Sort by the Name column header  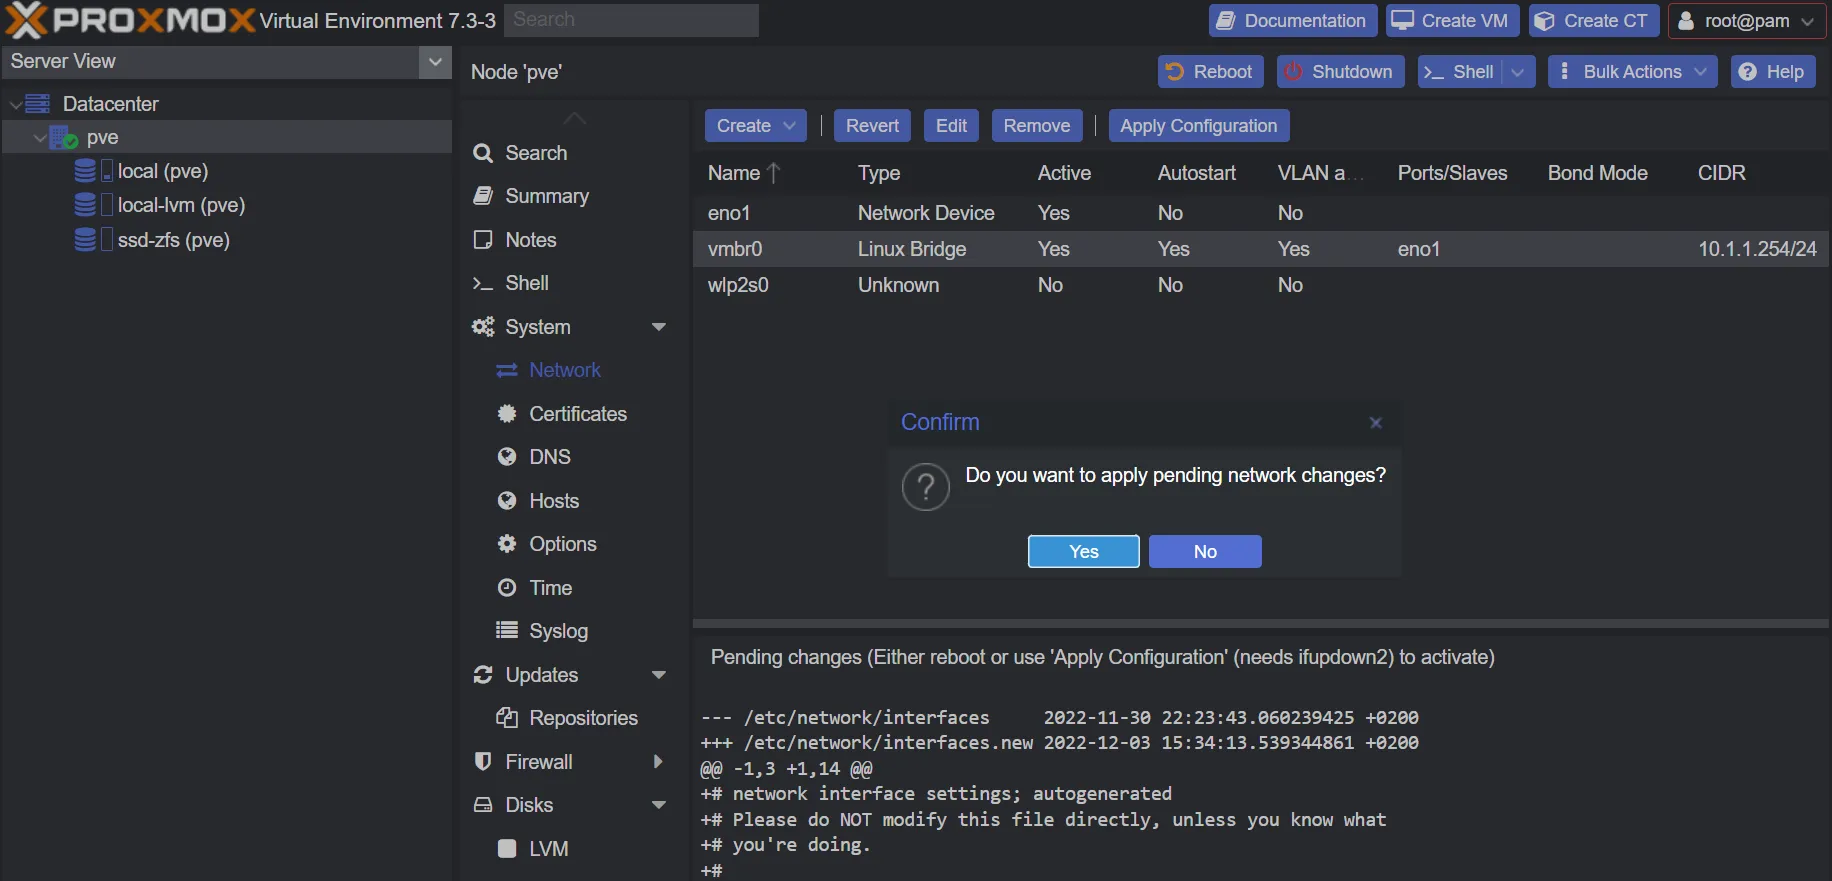click(x=768, y=173)
